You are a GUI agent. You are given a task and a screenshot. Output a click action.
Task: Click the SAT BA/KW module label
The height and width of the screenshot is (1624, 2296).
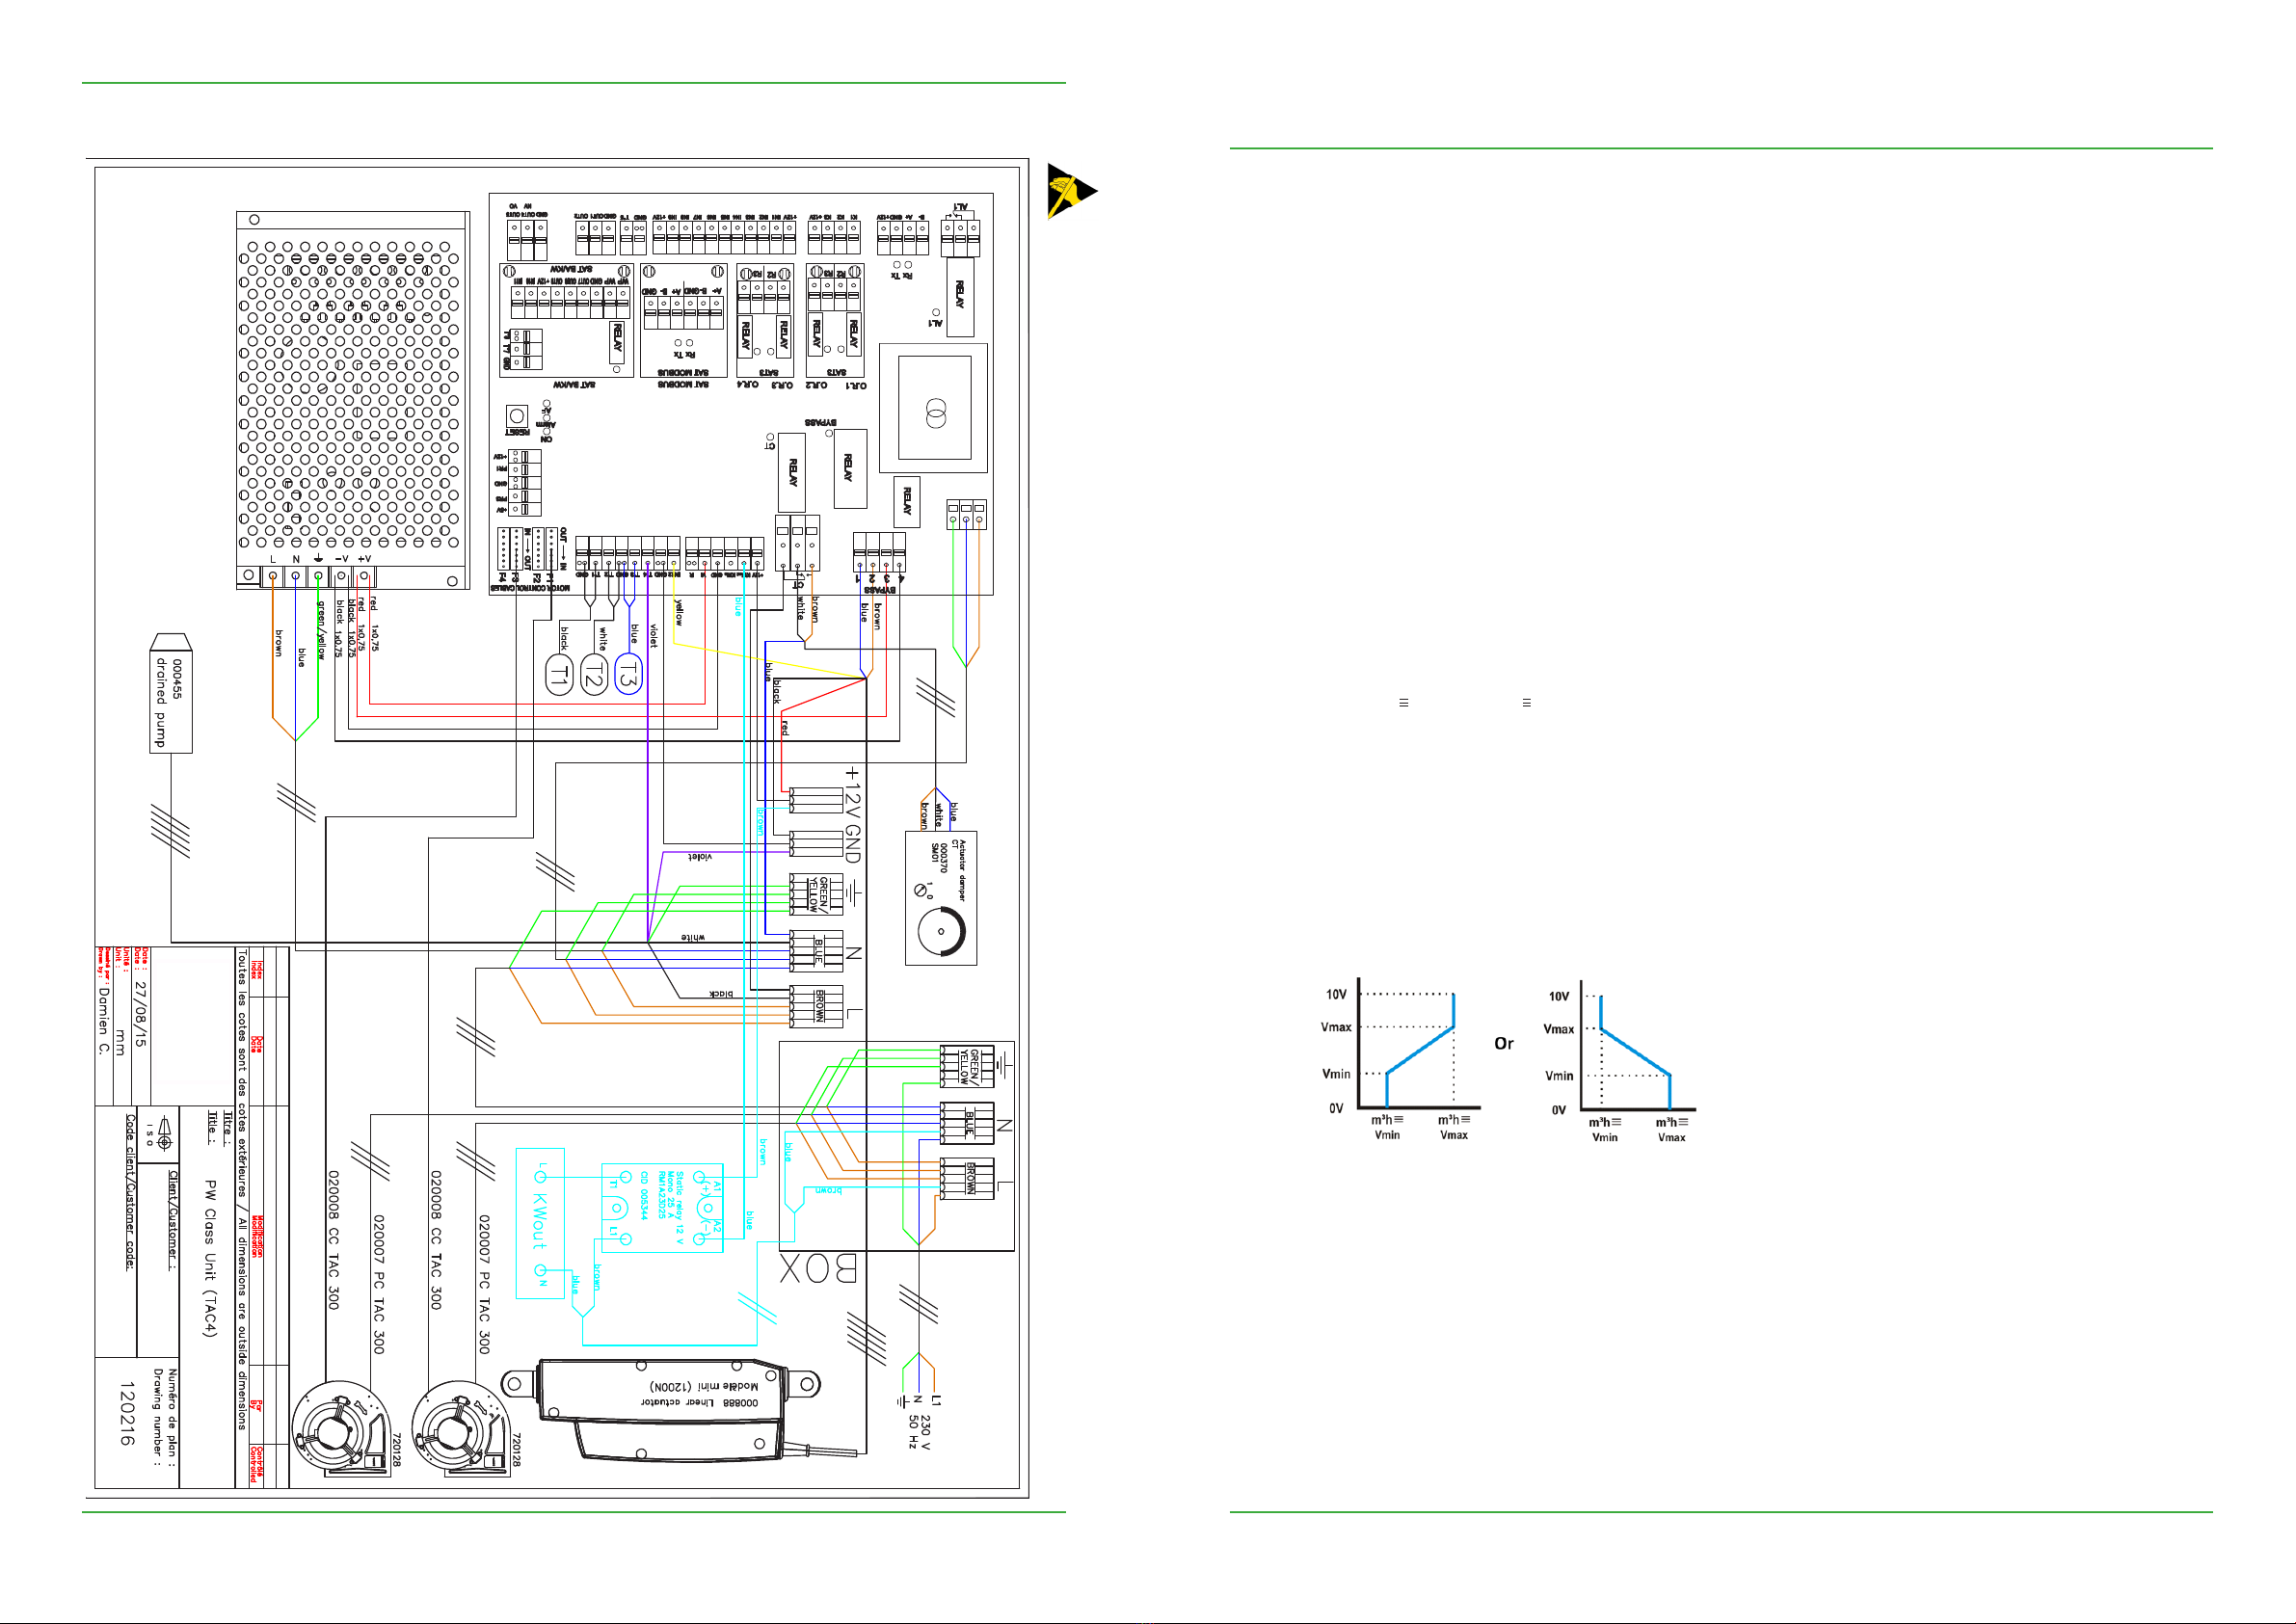pyautogui.click(x=574, y=384)
